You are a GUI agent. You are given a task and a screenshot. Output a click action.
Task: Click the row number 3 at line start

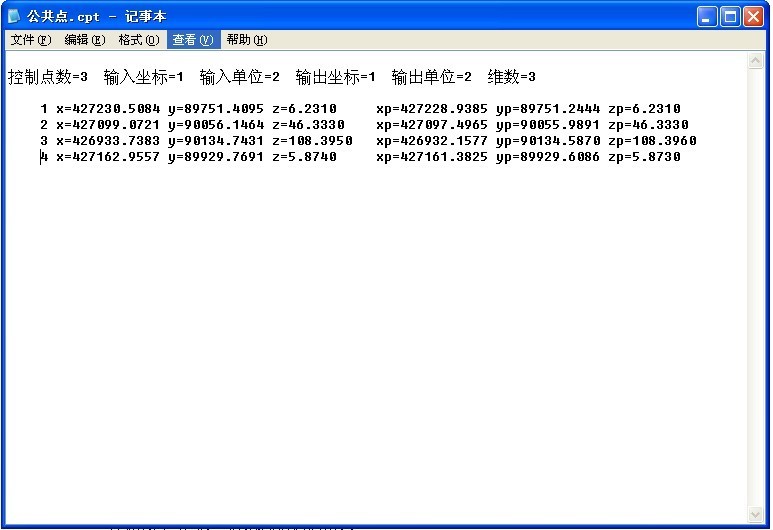[44, 141]
